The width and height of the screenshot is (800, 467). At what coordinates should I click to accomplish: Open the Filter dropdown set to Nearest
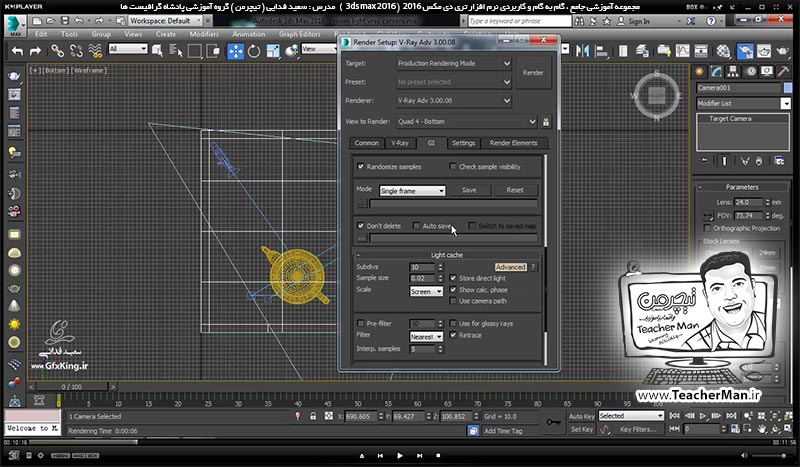[426, 337]
